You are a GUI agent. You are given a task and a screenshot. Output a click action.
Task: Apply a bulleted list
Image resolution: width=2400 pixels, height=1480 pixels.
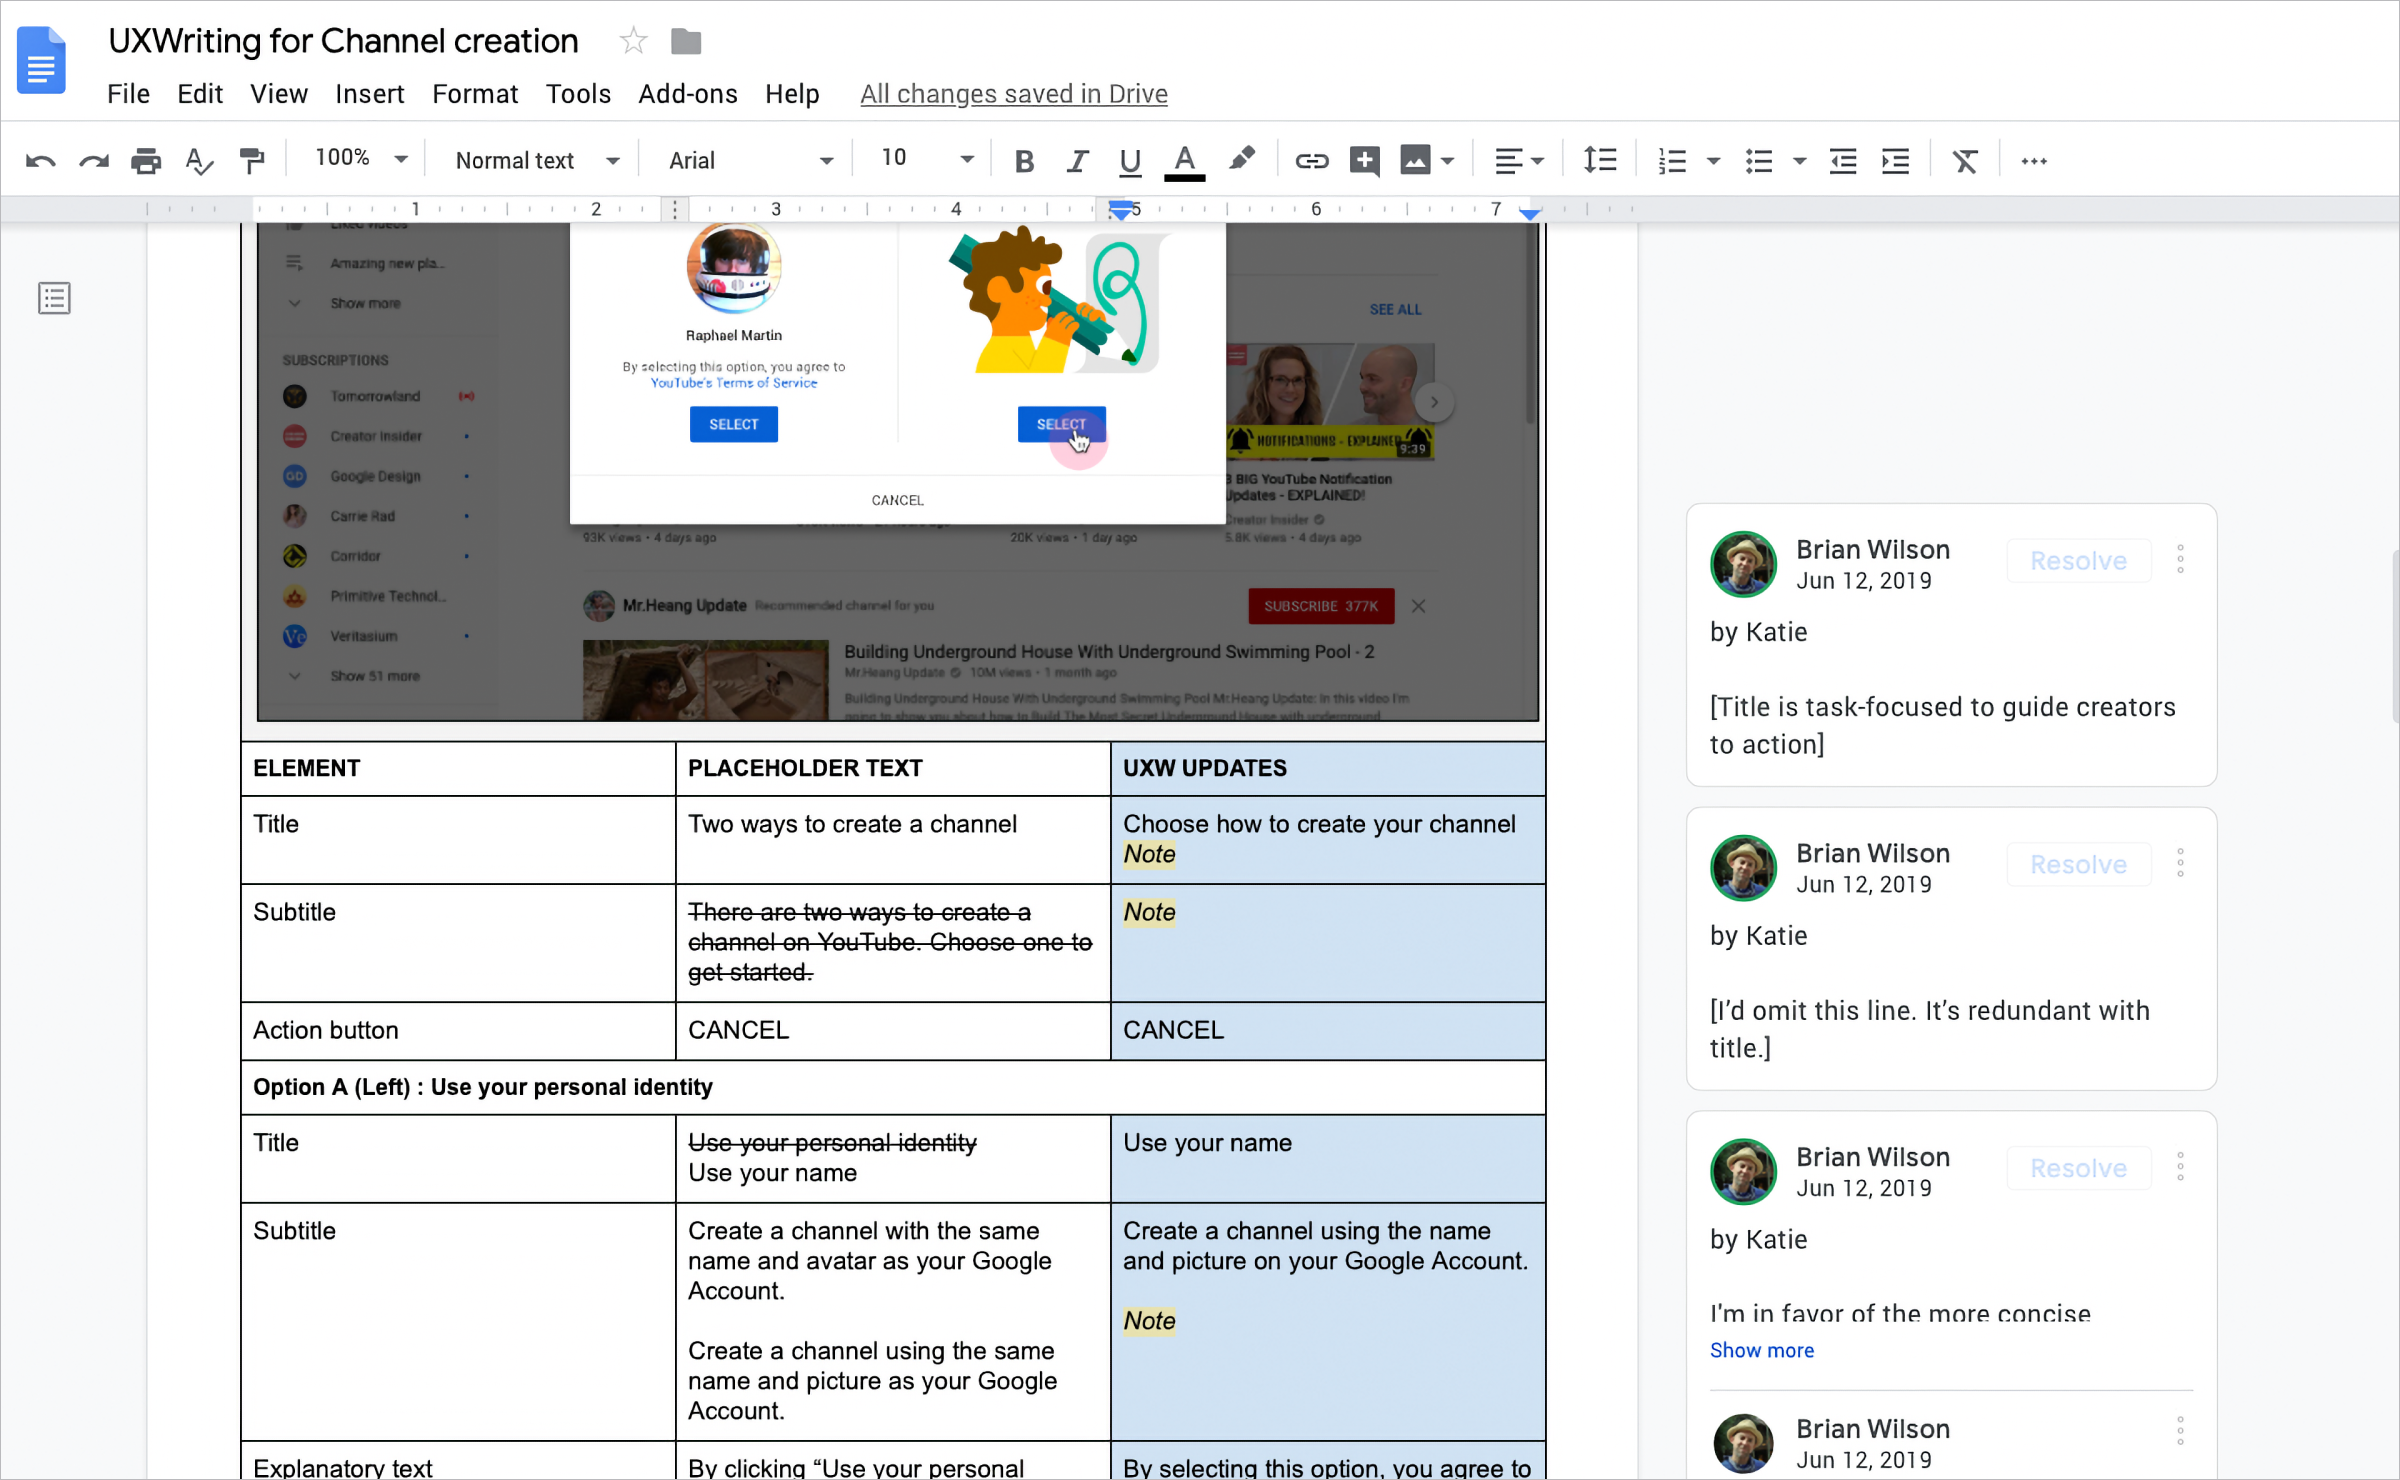pyautogui.click(x=1759, y=161)
